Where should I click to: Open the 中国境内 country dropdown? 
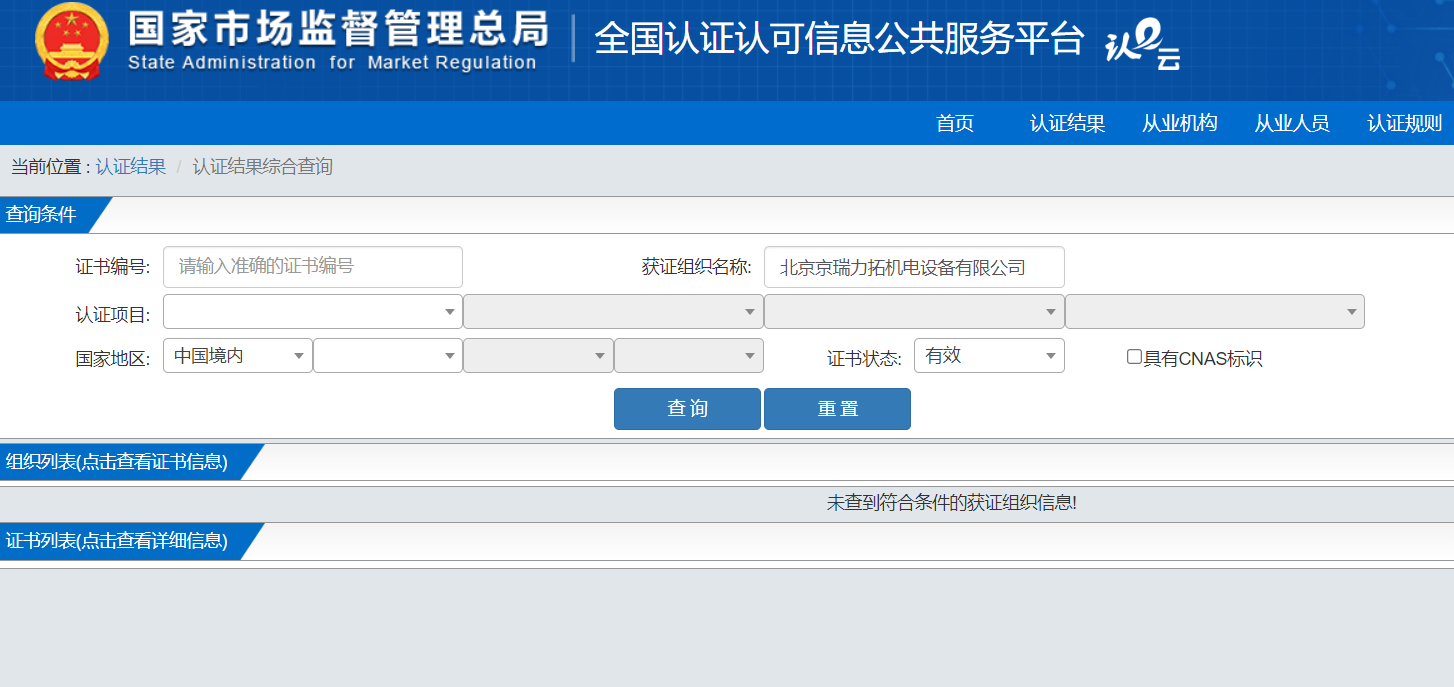[238, 356]
